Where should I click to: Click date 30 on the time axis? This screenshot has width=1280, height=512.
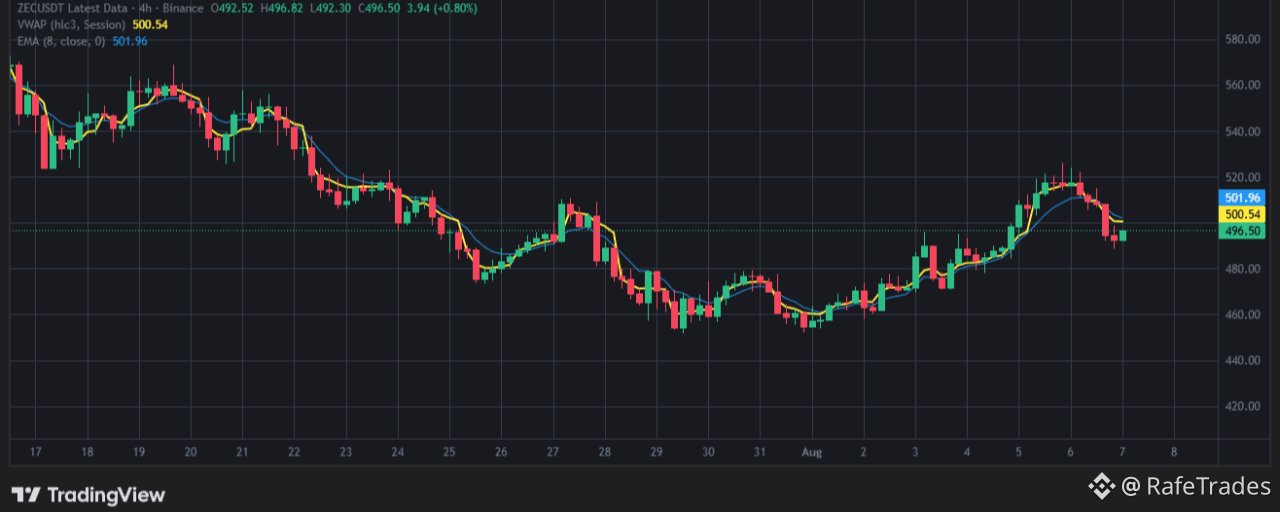708,451
